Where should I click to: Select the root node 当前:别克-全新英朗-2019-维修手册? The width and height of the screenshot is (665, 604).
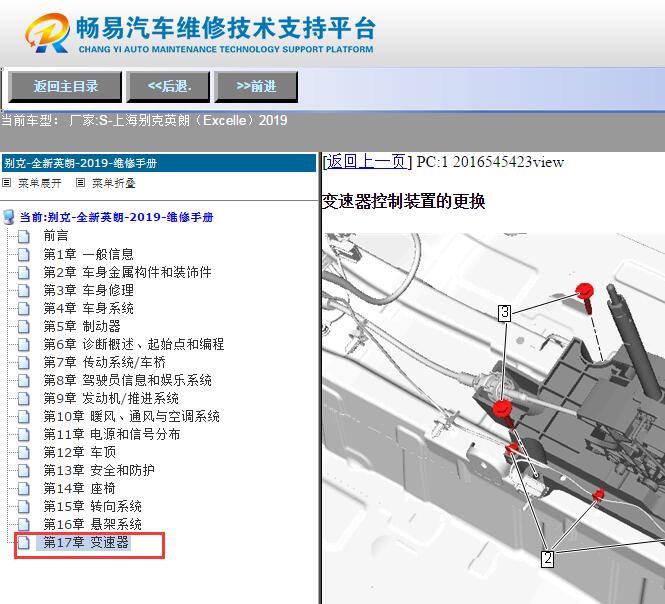116,217
